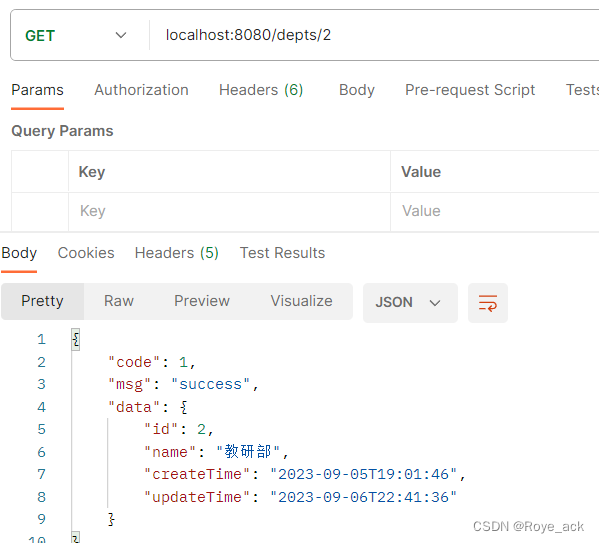Screen dimensions: 599x543
Task: Toggle the line wrap icon
Action: [x=488, y=303]
